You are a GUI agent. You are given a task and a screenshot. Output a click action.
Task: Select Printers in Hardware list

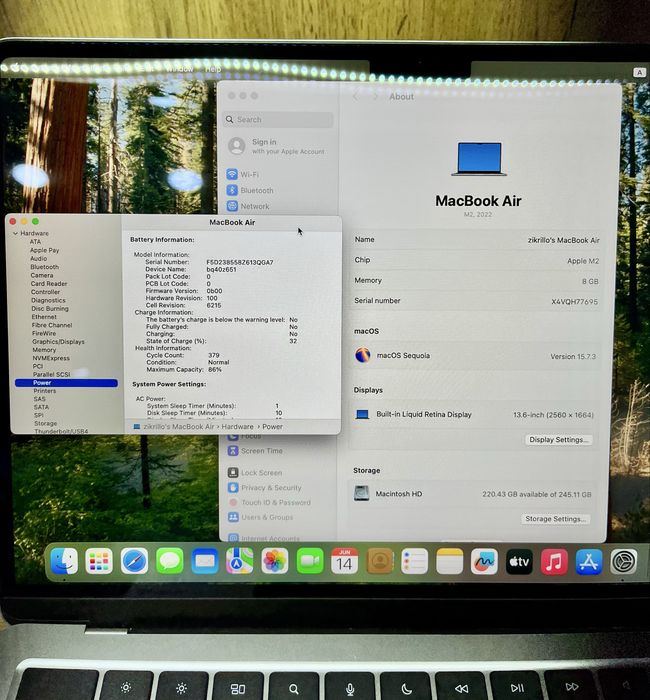coord(45,391)
